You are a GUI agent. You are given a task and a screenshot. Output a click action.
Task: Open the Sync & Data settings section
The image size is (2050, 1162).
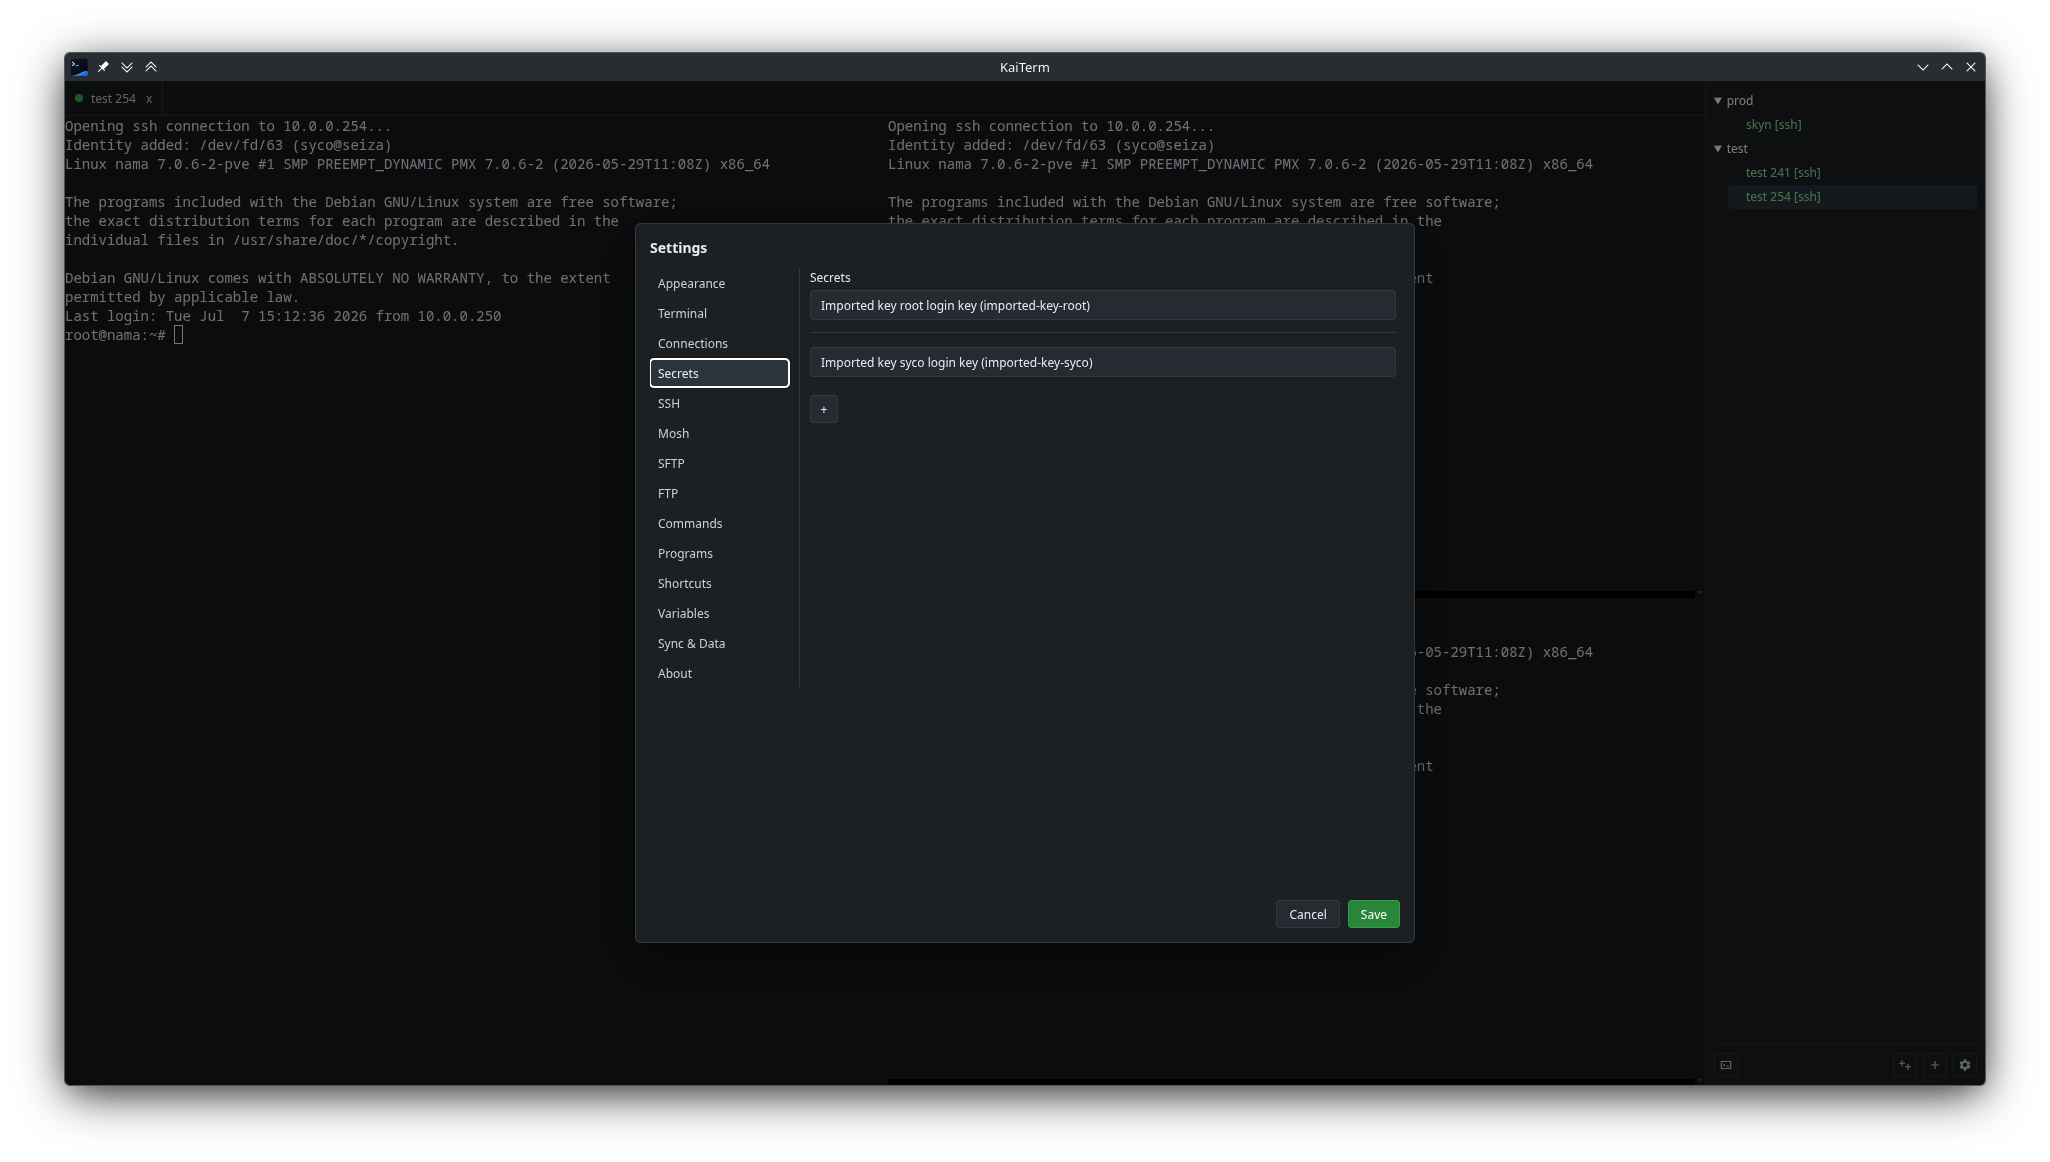719,644
